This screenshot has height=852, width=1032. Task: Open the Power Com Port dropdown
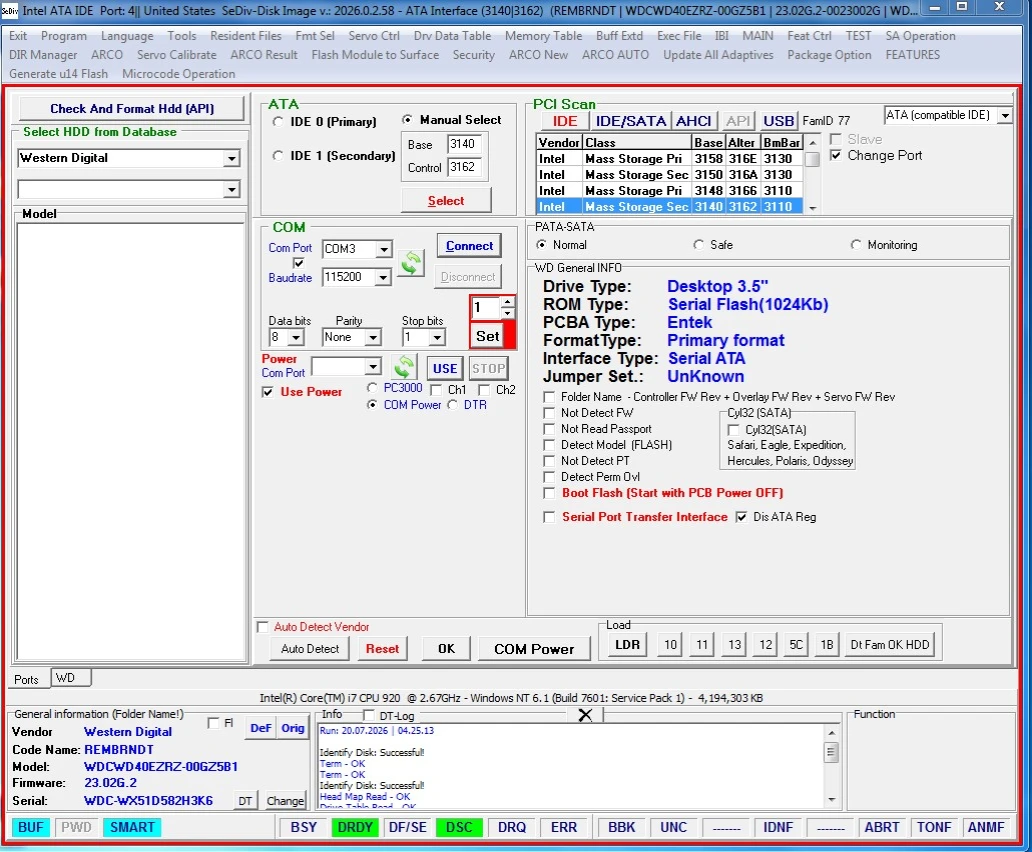pyautogui.click(x=373, y=366)
